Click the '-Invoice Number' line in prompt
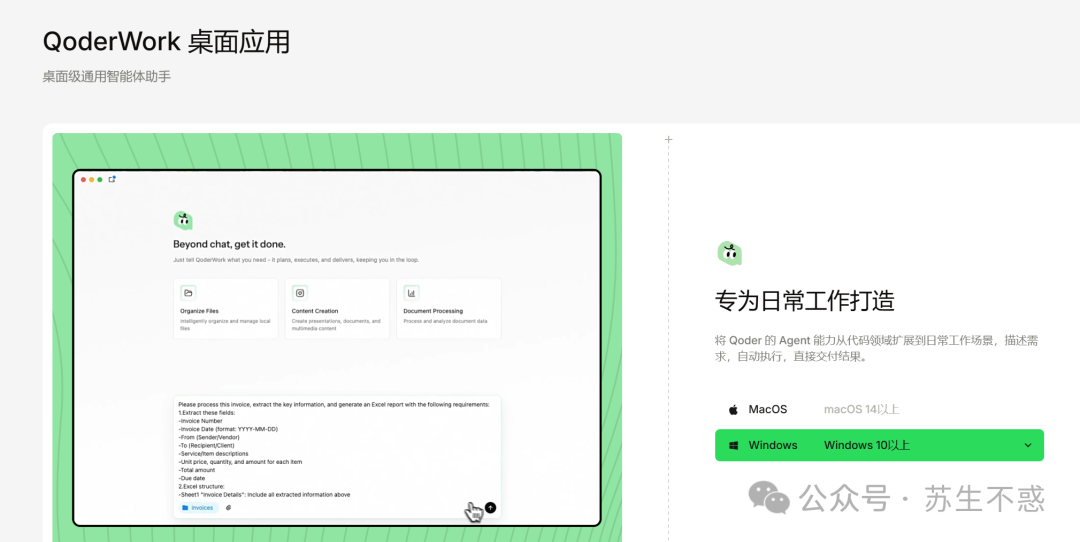The image size is (1080, 542). pos(200,421)
